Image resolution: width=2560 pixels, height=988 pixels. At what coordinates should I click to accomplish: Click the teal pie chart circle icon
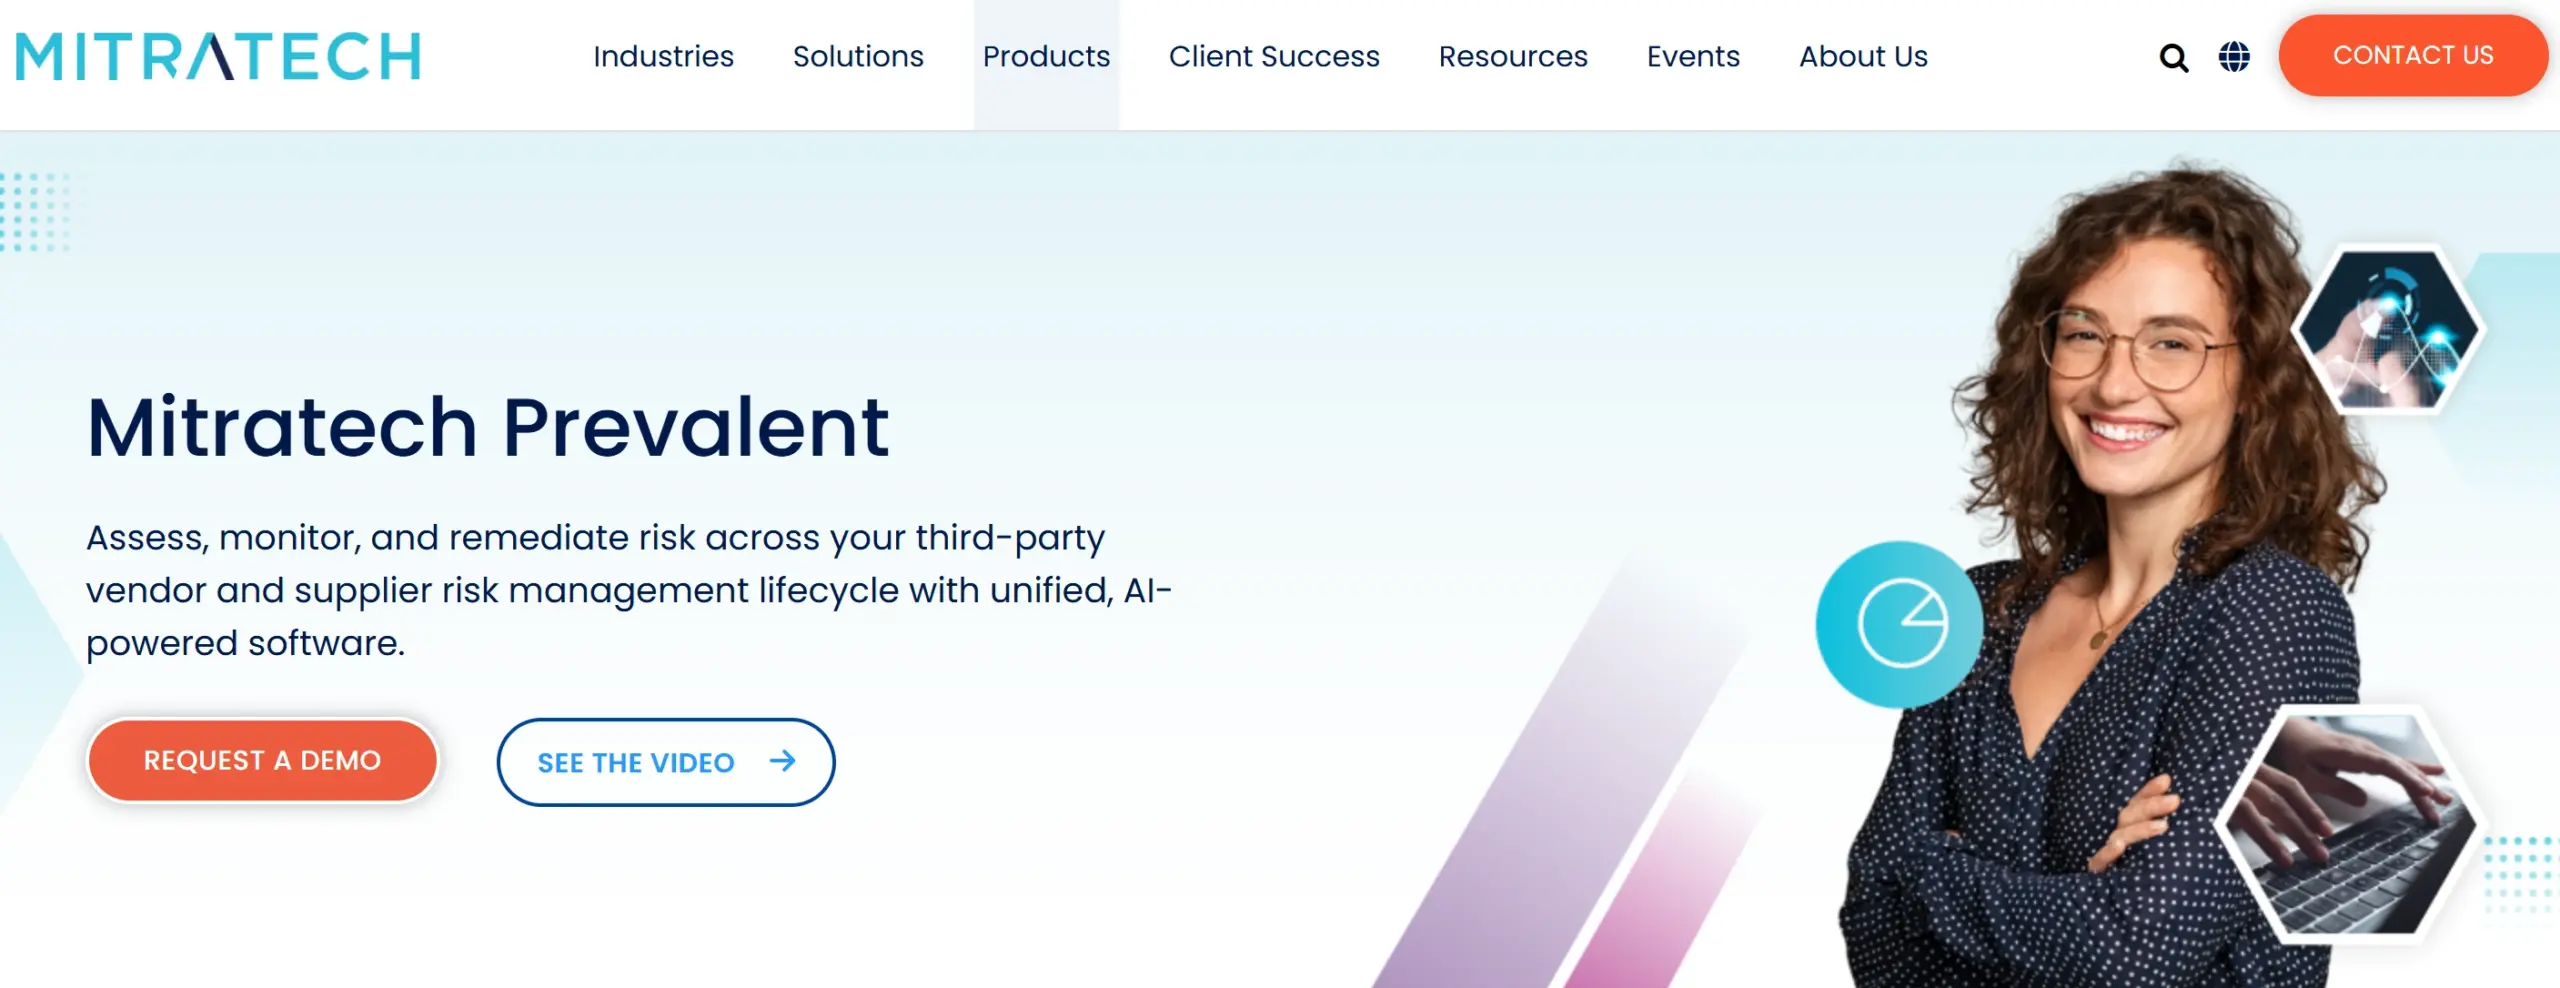click(1900, 624)
